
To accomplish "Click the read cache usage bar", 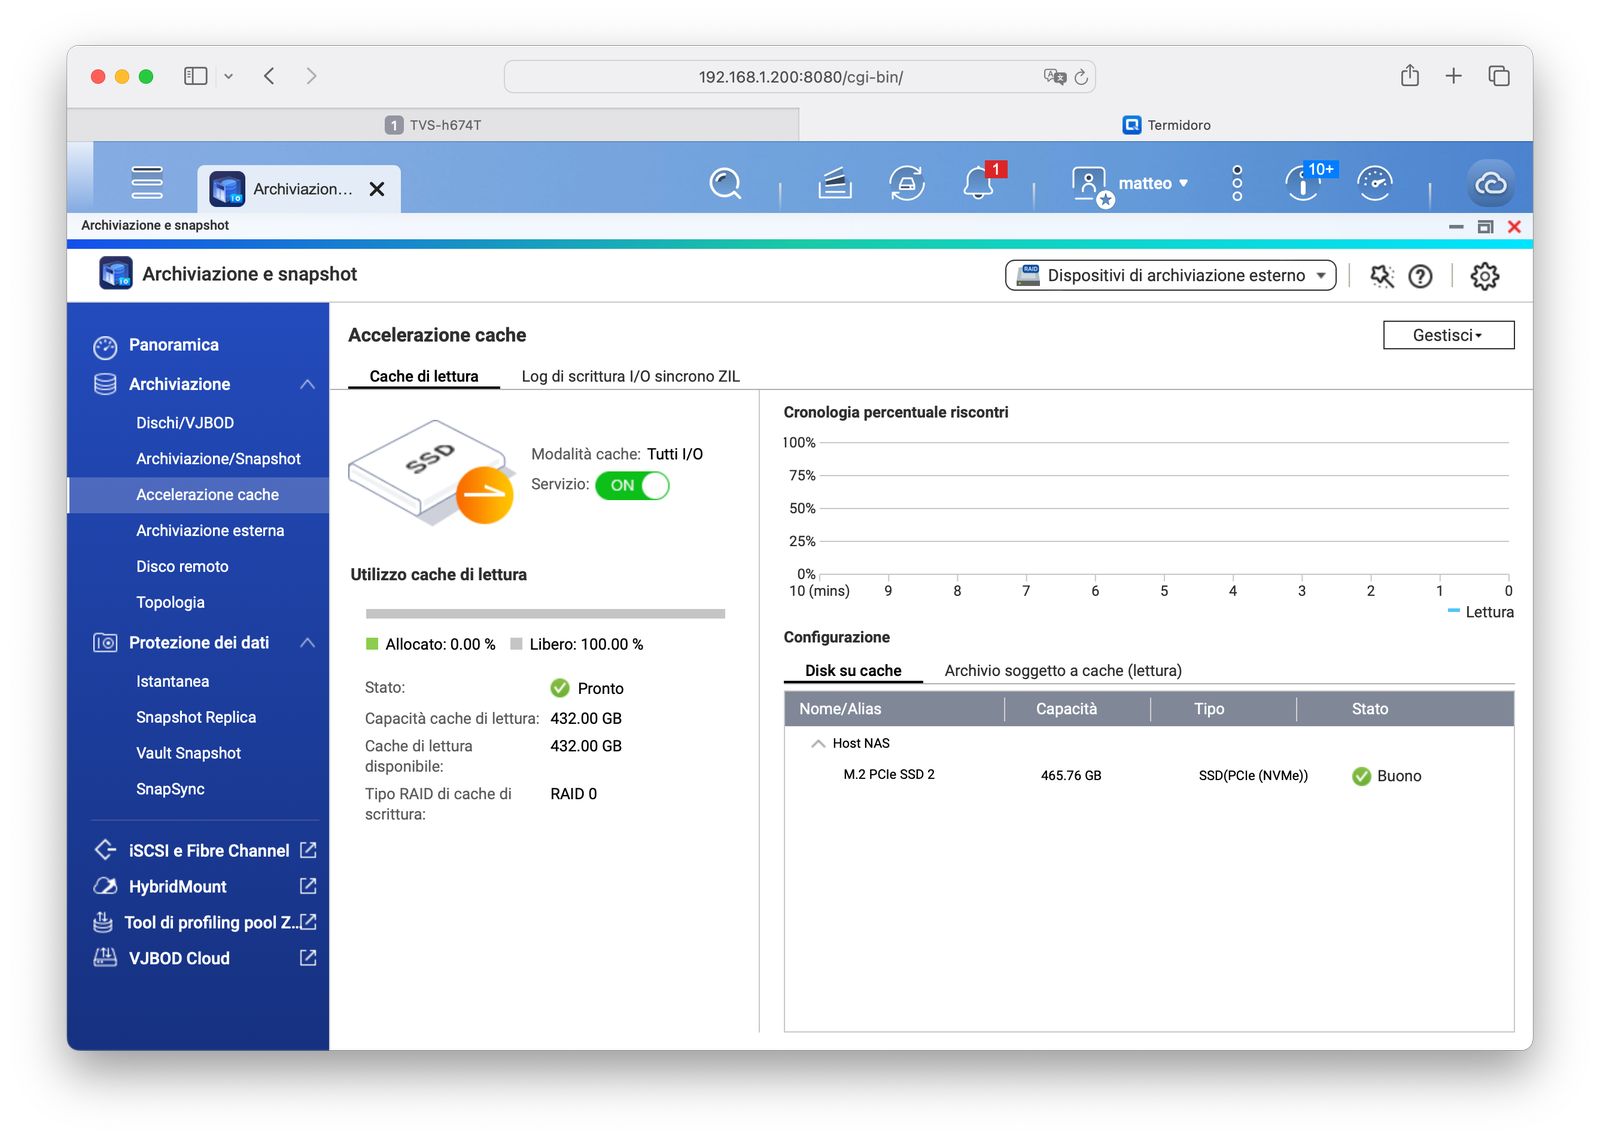I will pos(545,614).
